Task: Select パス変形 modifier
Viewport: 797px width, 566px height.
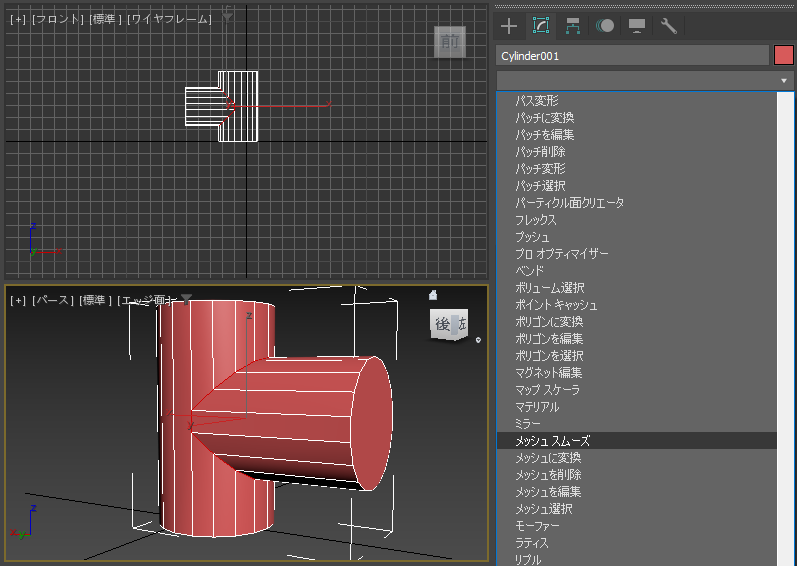Action: pyautogui.click(x=636, y=101)
